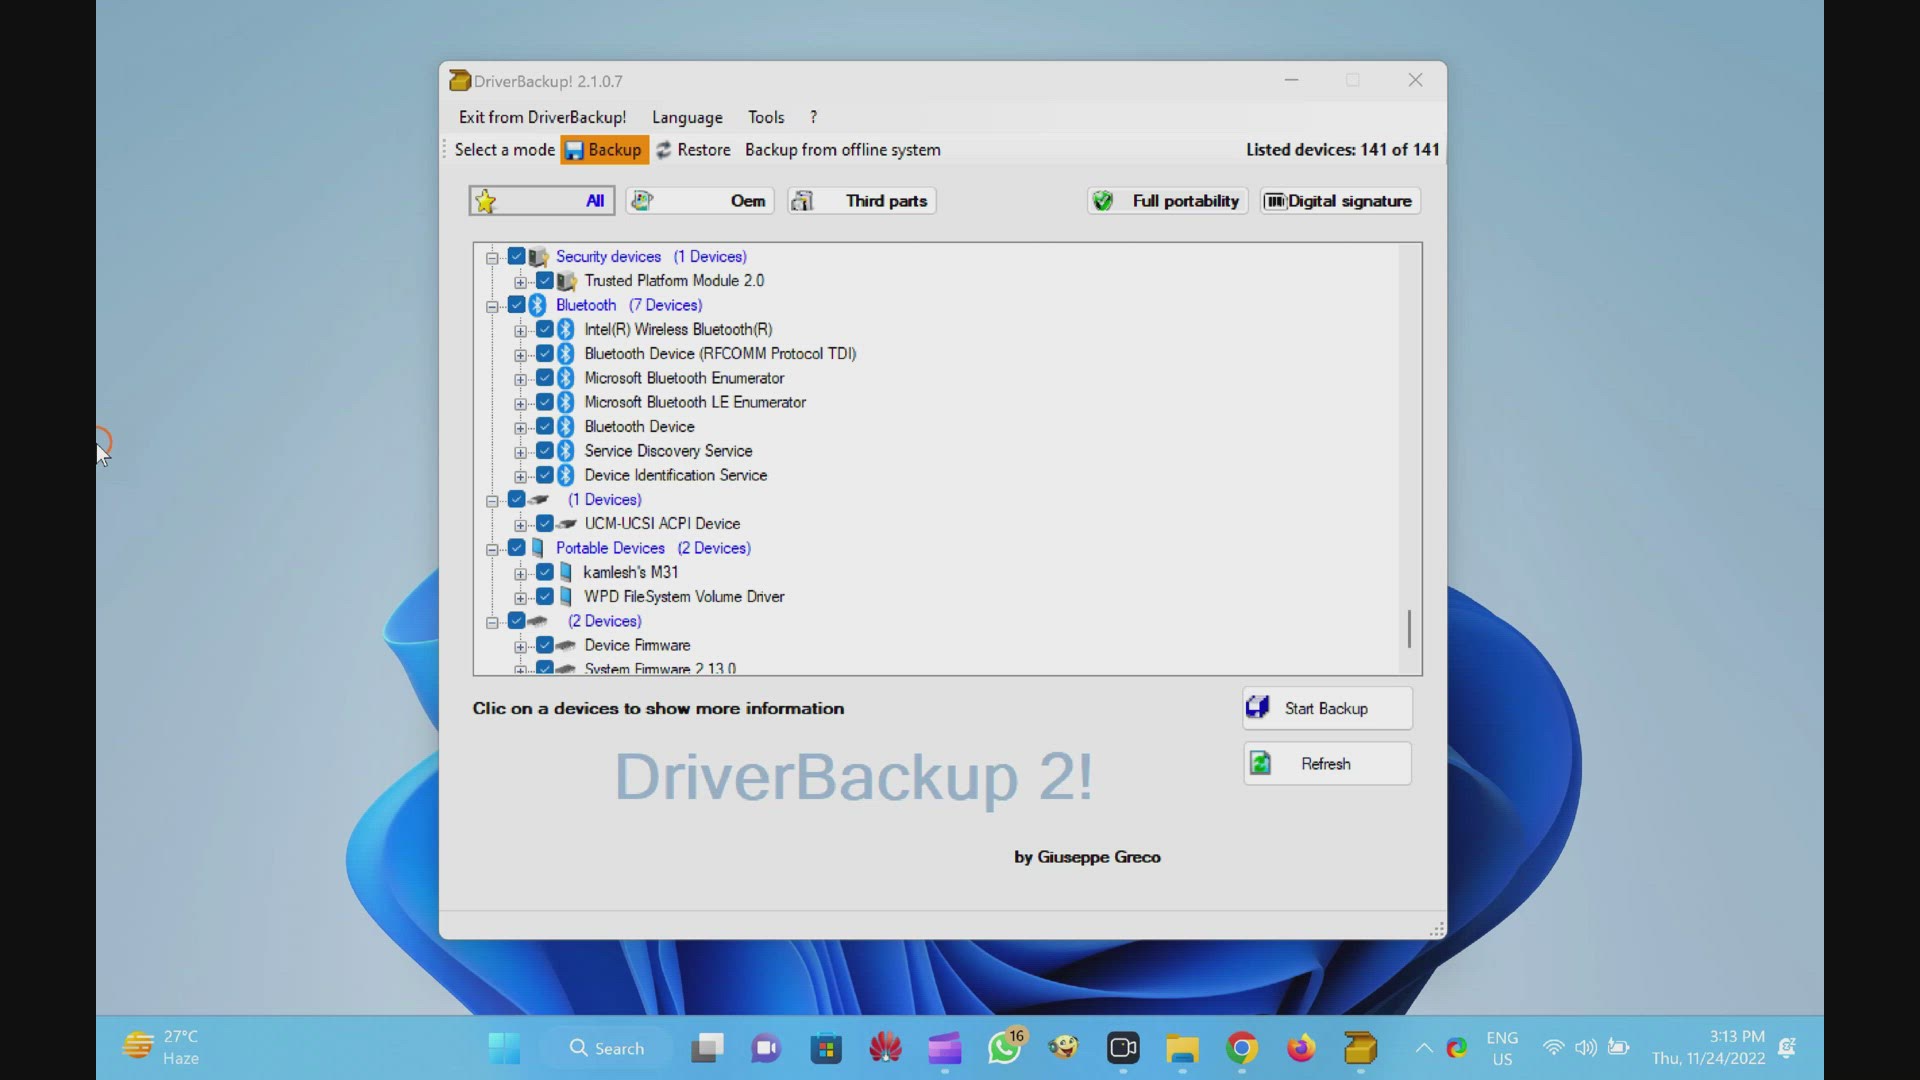The image size is (1920, 1080).
Task: Uncheck the Device Firmware checkbox
Action: click(x=545, y=645)
